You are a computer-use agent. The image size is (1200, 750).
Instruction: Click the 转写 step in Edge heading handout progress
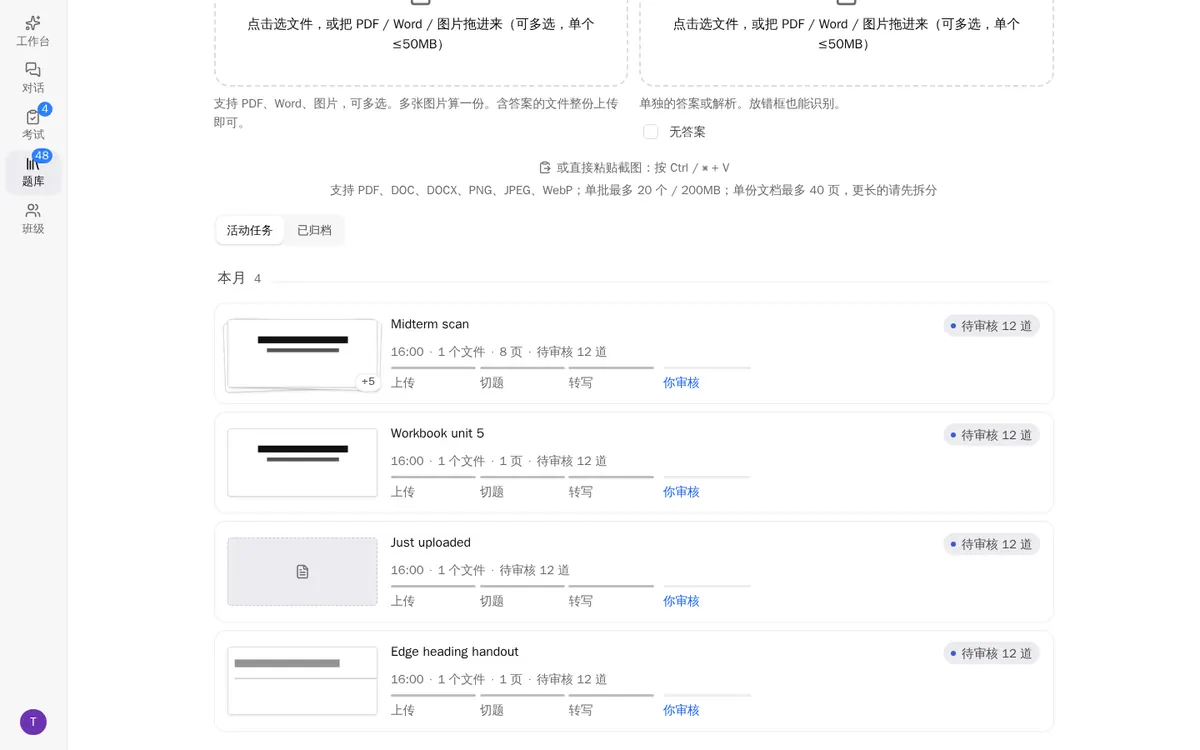[581, 709]
